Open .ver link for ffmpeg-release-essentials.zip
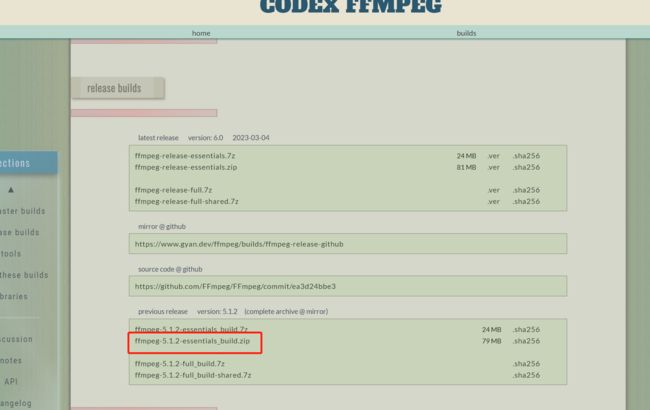 (493, 167)
